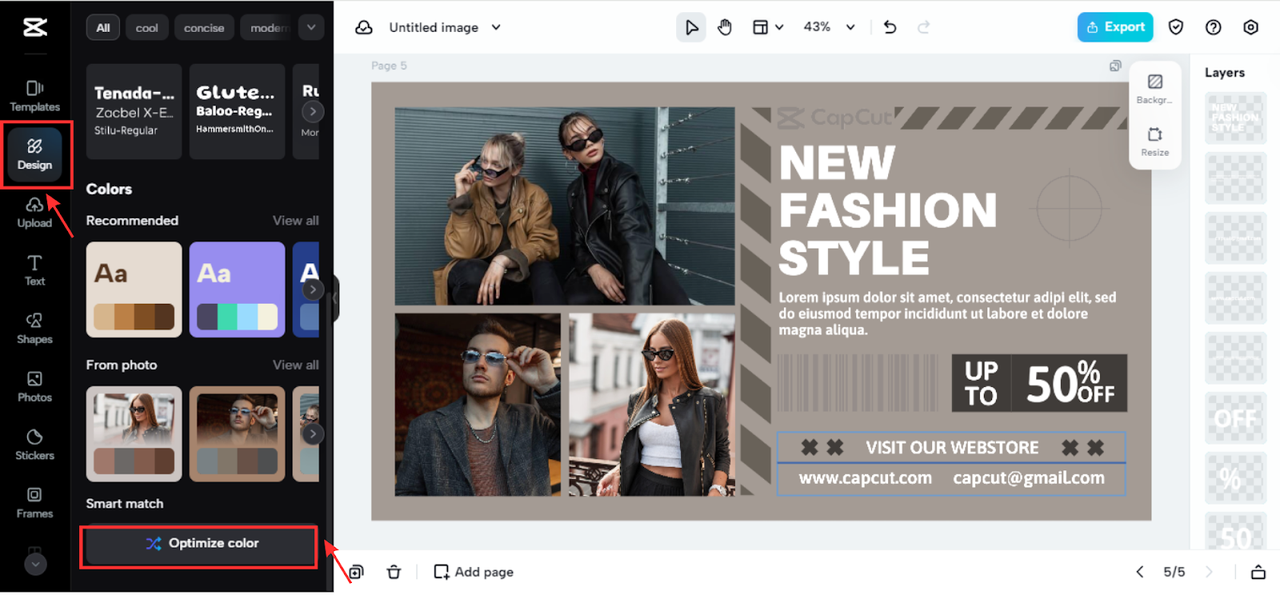Open the page overview panel icon
The height and width of the screenshot is (595, 1280).
1258,572
